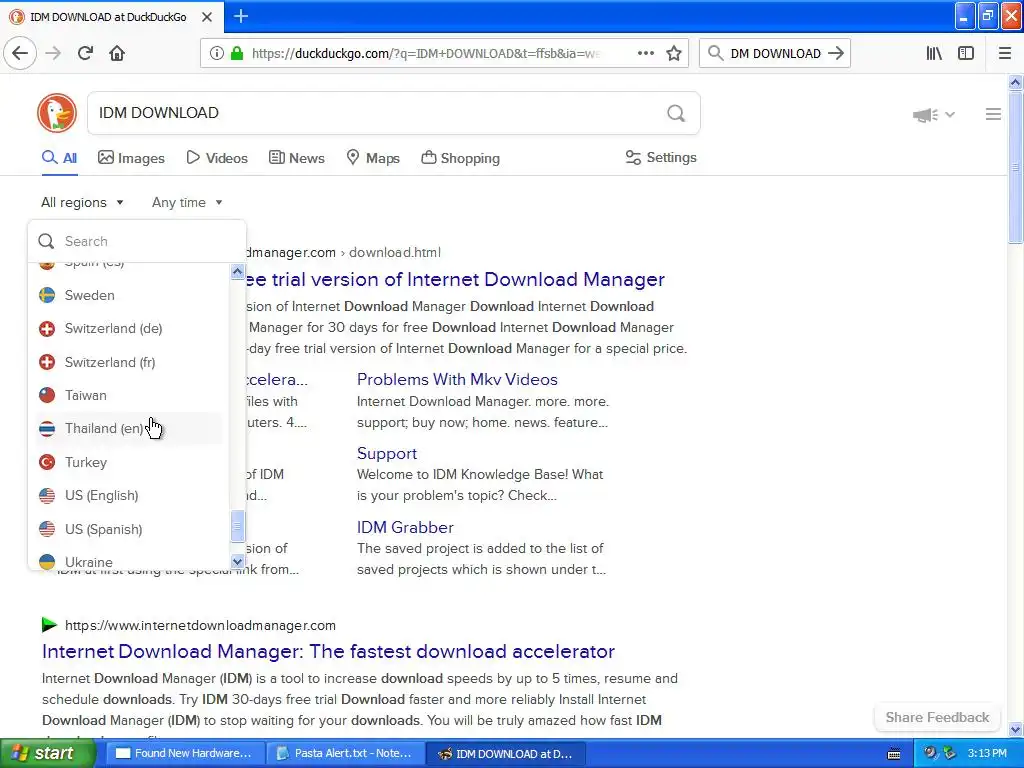Open the Support sitelink
The height and width of the screenshot is (768, 1024).
pos(387,453)
